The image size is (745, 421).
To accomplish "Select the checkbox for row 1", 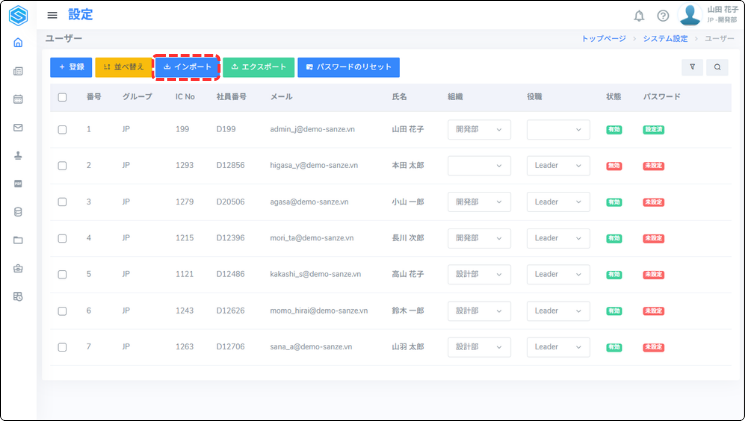I will [x=62, y=129].
